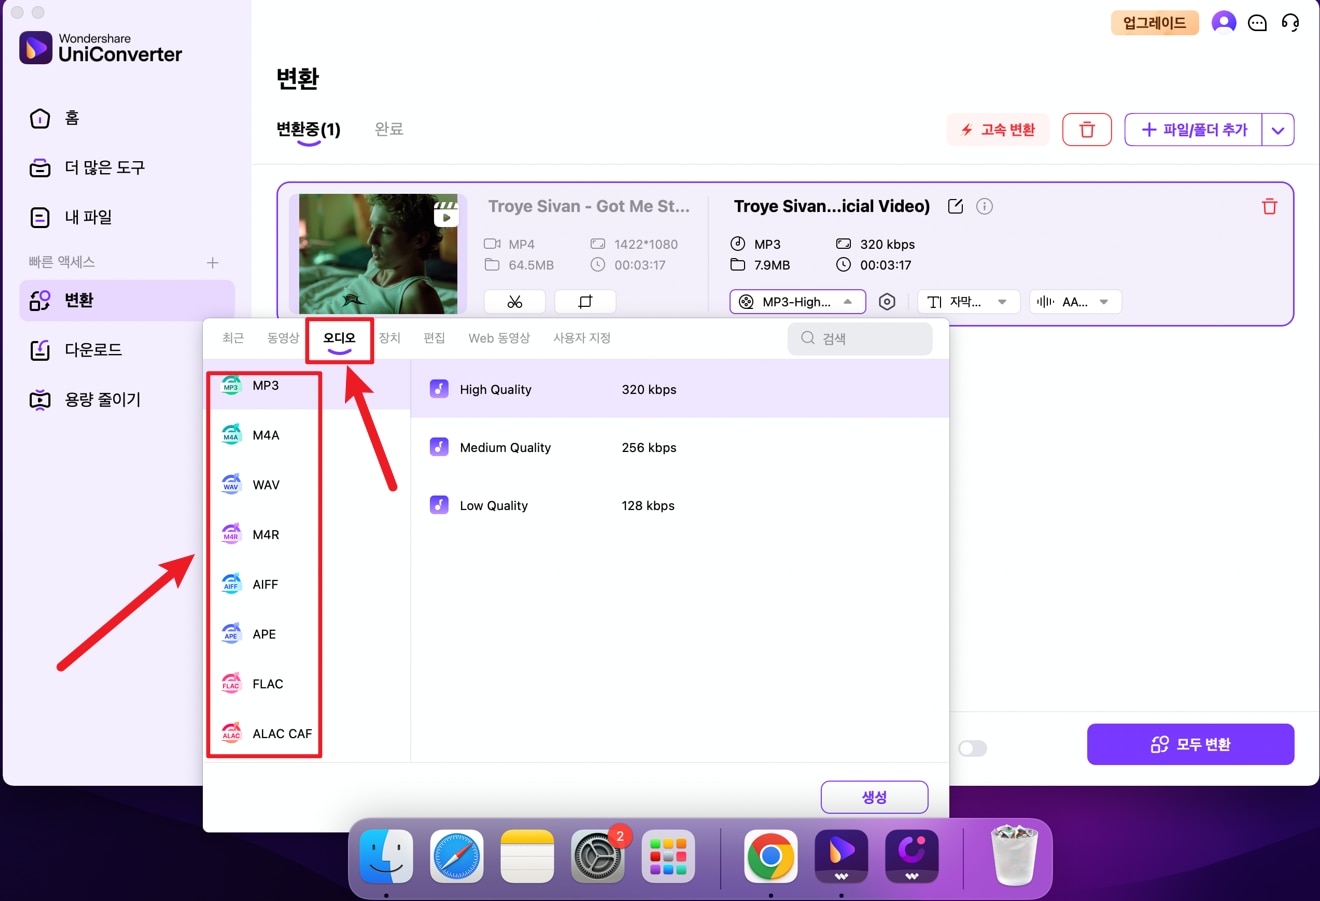Launch Safari from the dock
This screenshot has width=1320, height=901.
coord(457,856)
